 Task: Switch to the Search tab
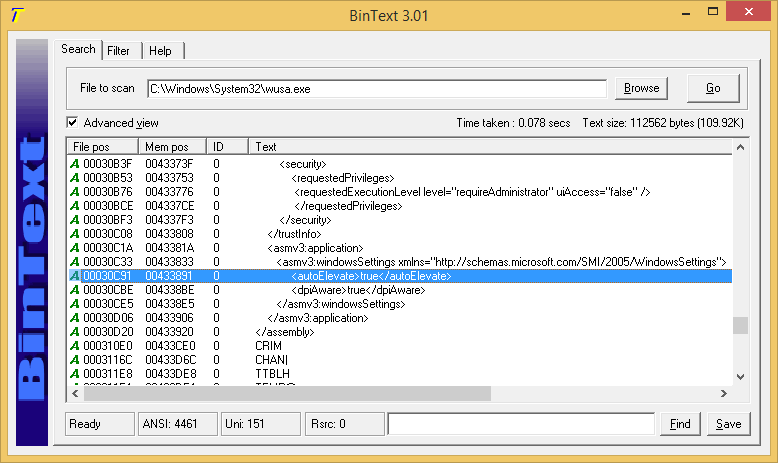78,49
